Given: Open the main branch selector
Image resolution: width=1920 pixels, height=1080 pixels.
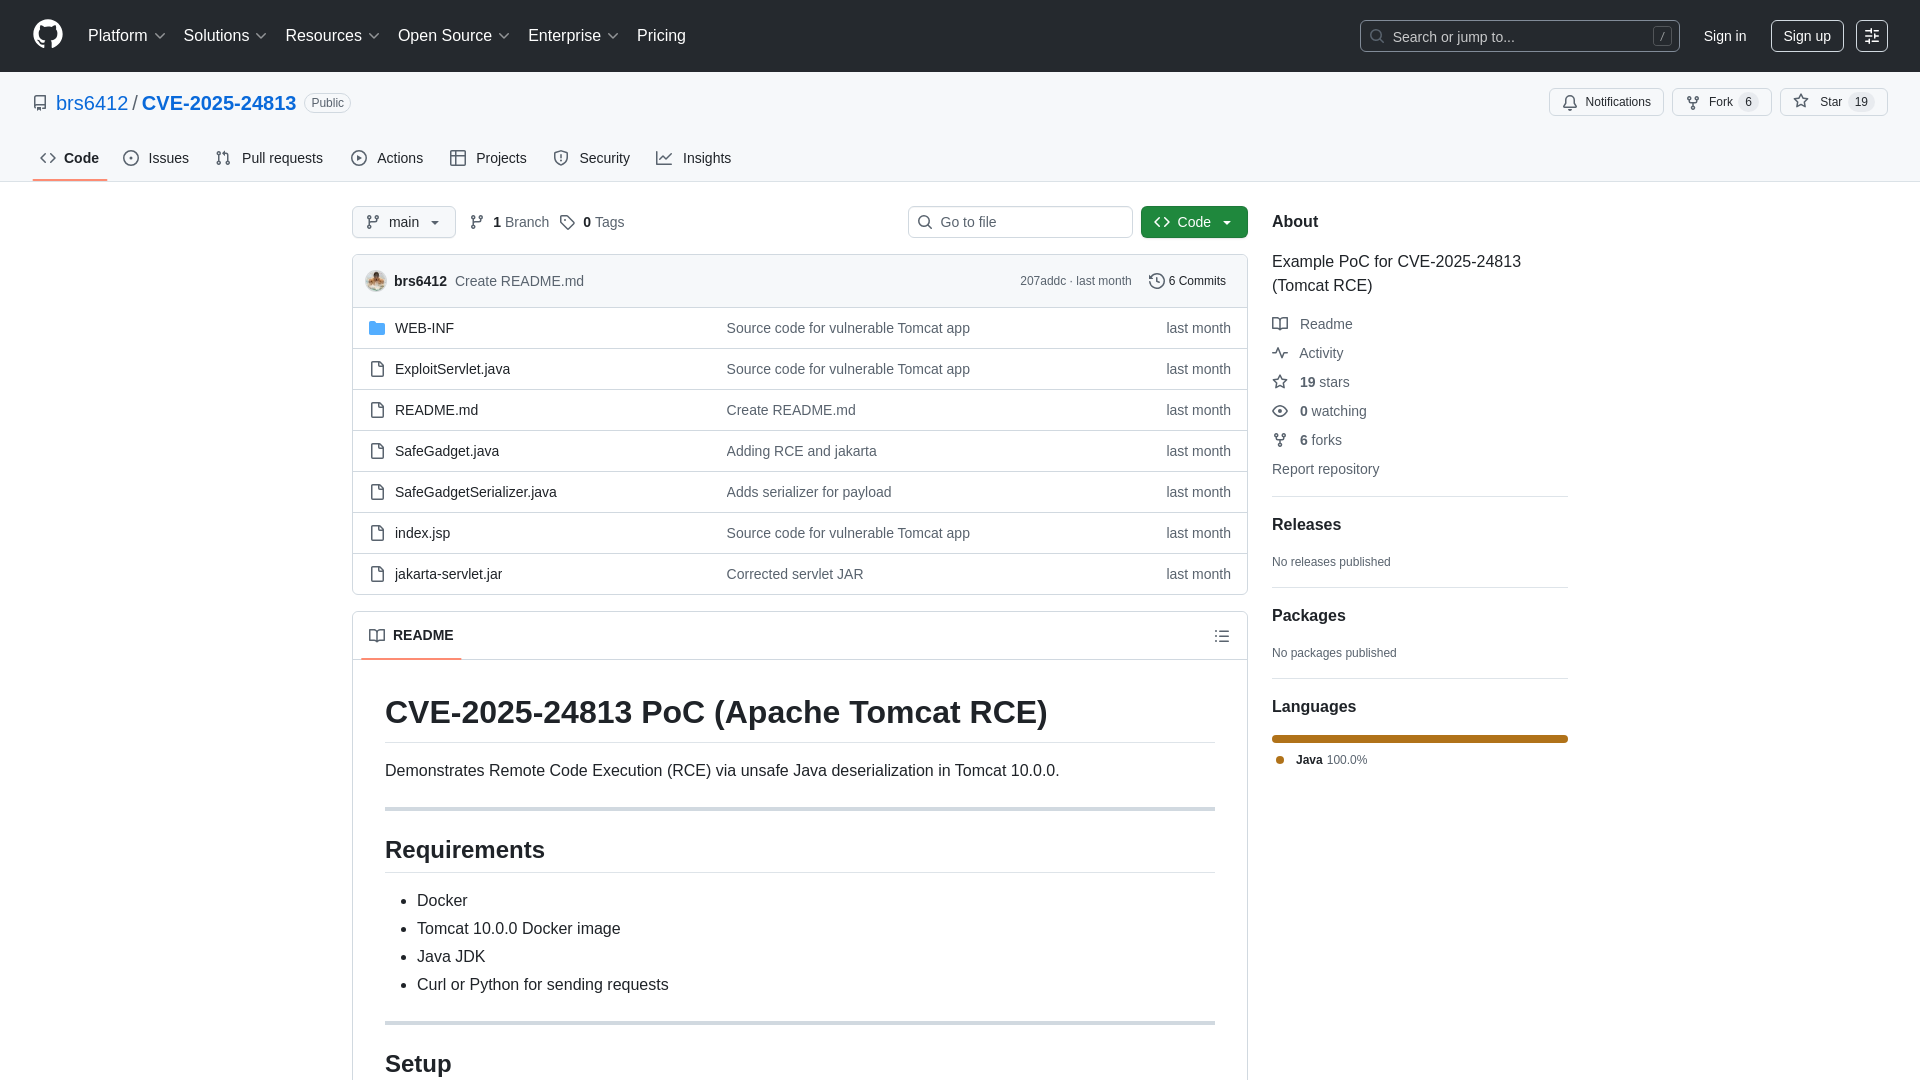Looking at the screenshot, I should (403, 222).
